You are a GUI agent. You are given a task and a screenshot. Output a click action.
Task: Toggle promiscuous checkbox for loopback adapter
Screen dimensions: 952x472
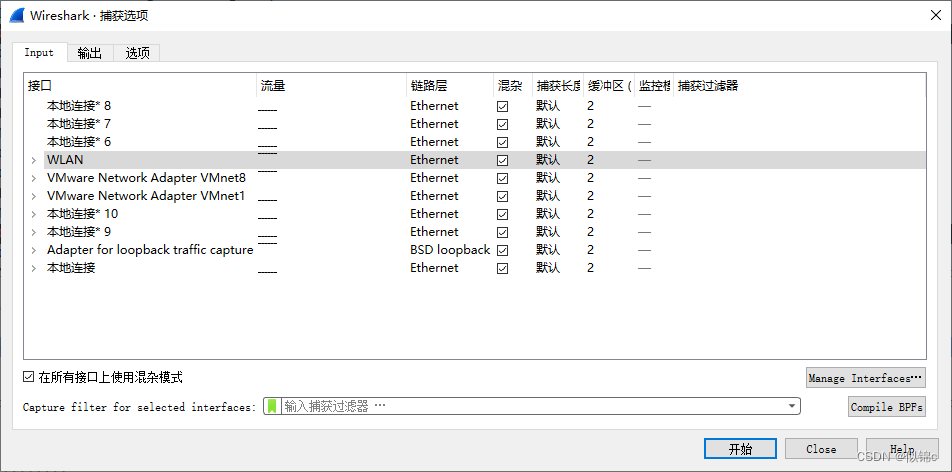click(502, 250)
